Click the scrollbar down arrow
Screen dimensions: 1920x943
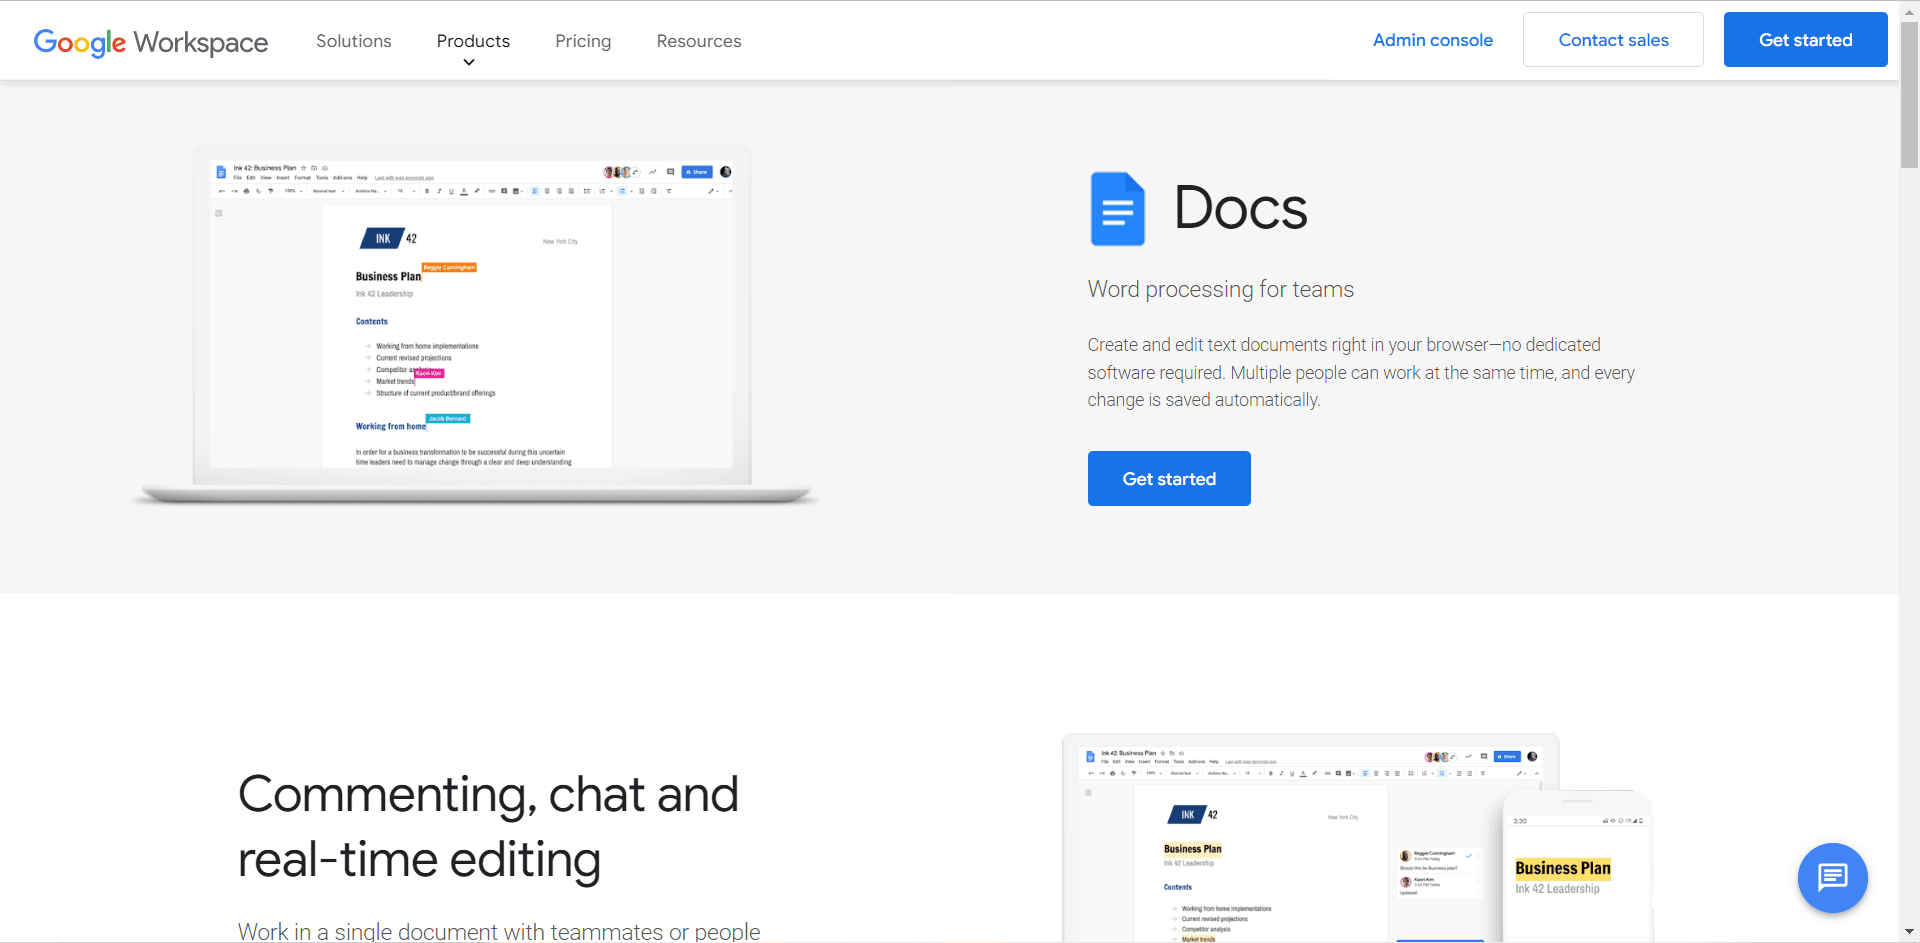point(1909,933)
